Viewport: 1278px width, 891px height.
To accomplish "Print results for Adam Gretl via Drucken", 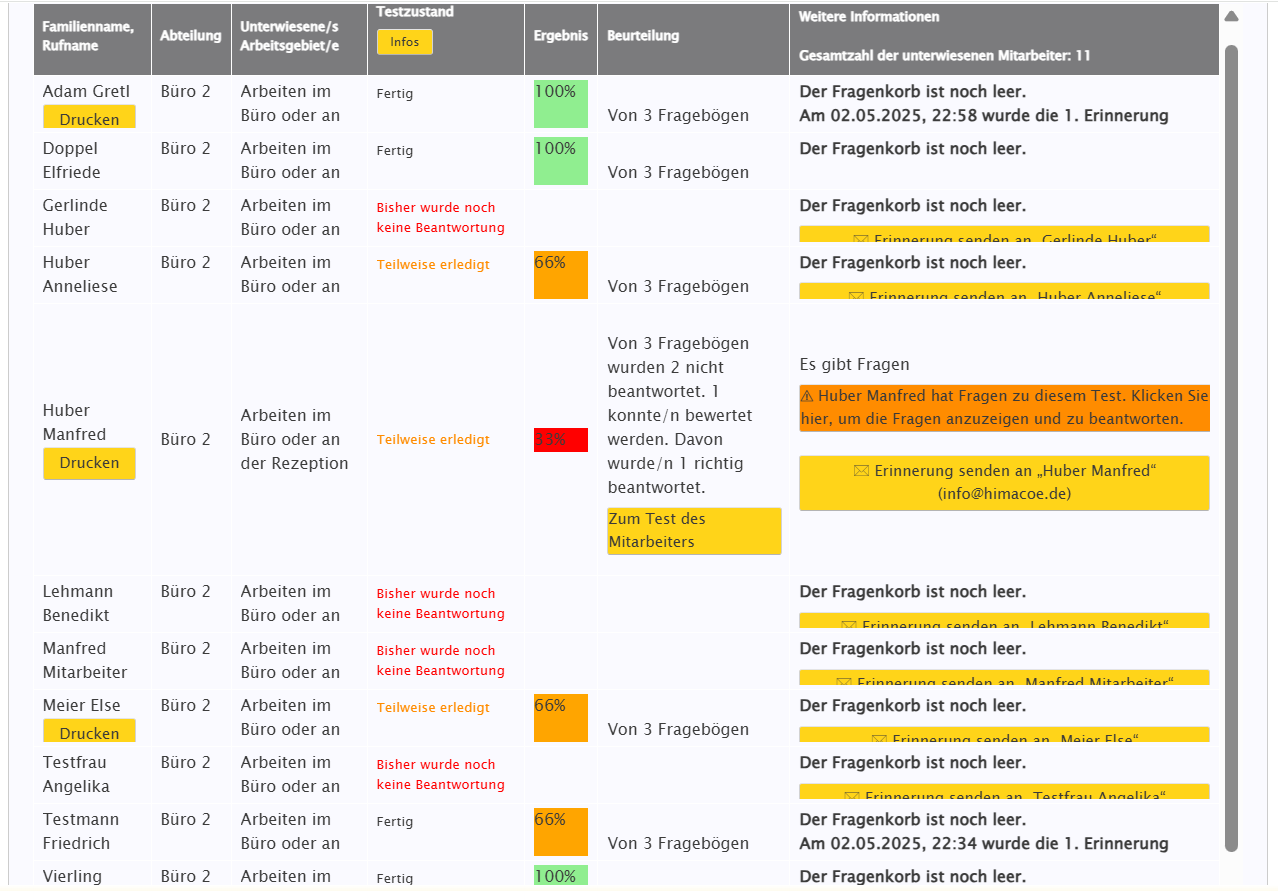I will tap(89, 118).
